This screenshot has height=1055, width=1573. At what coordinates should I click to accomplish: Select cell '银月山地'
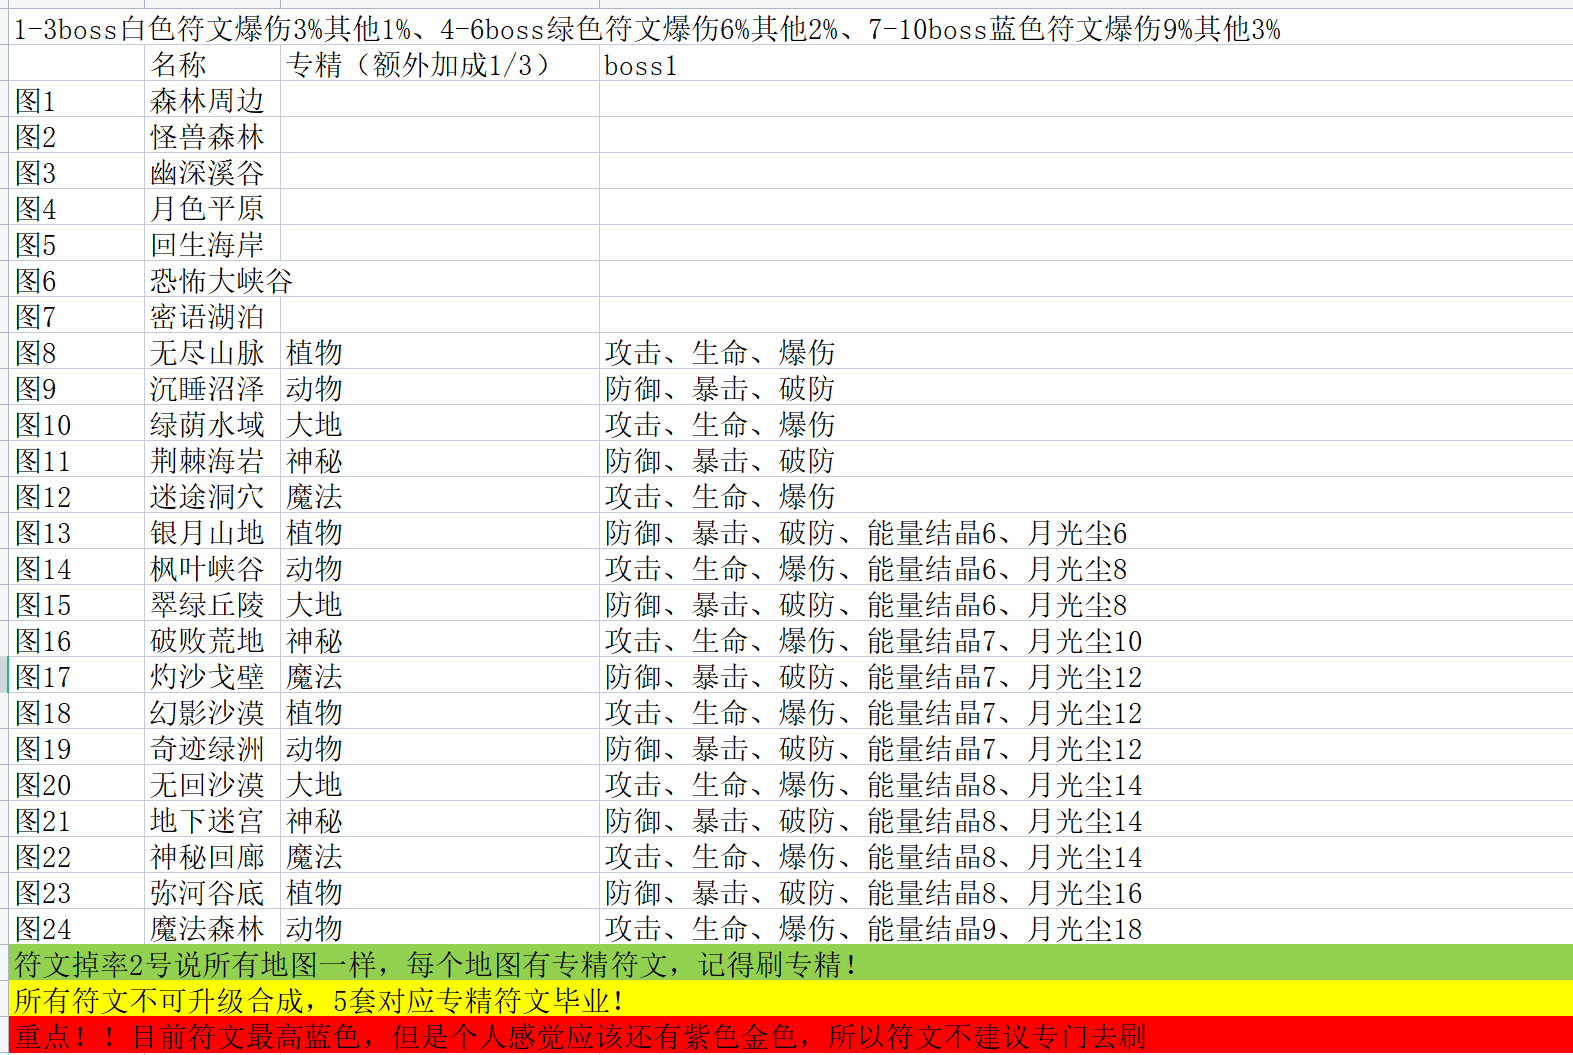click(213, 531)
